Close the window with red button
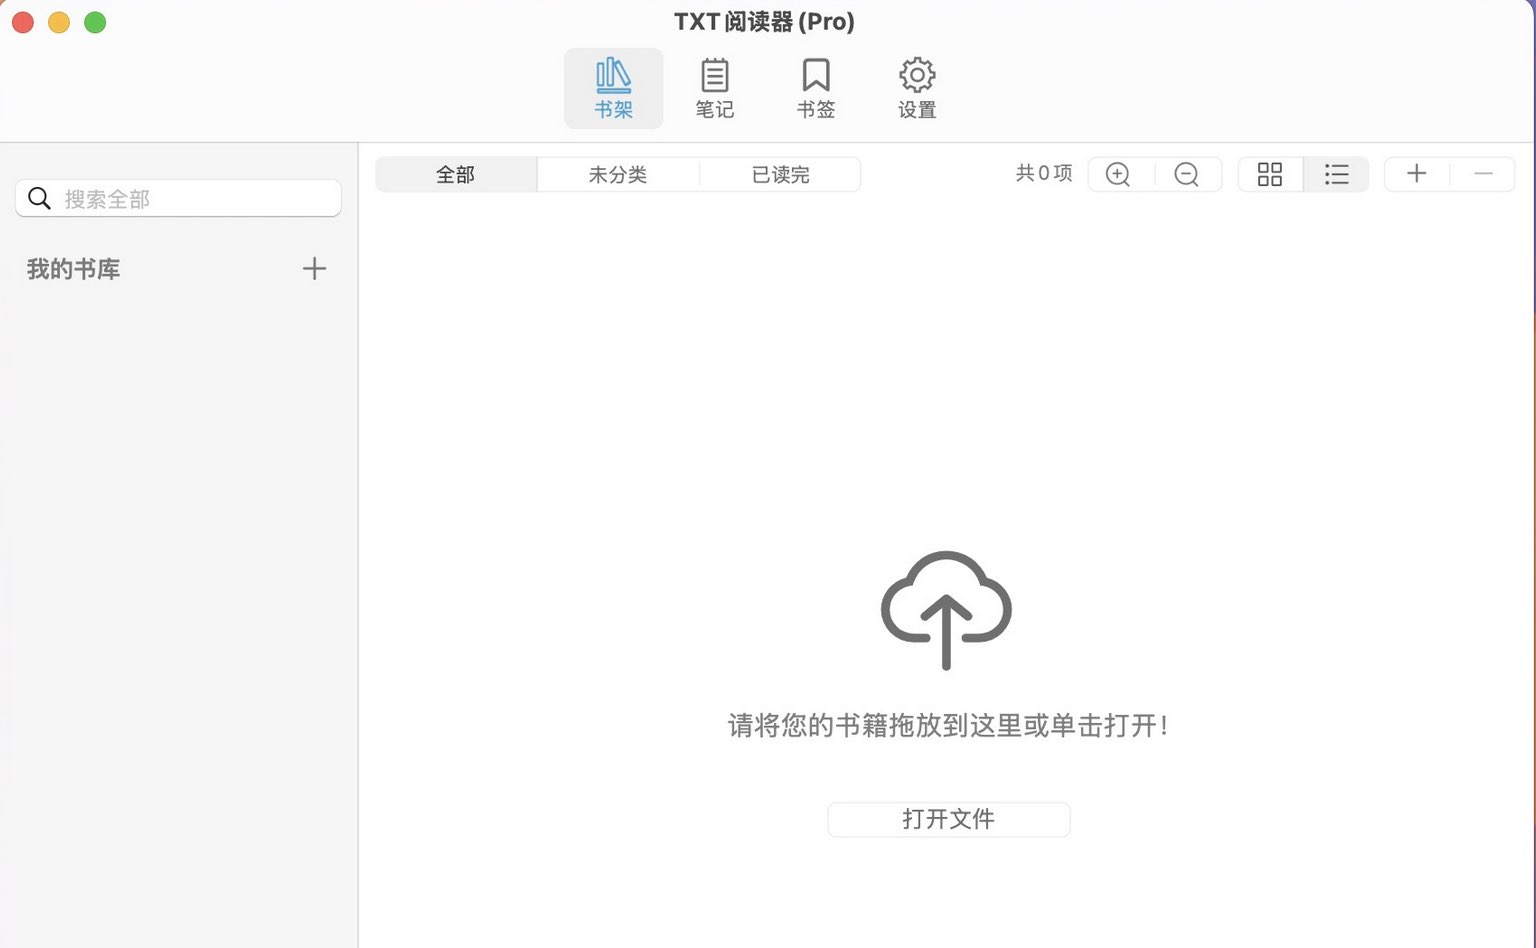Image resolution: width=1536 pixels, height=948 pixels. 23,22
